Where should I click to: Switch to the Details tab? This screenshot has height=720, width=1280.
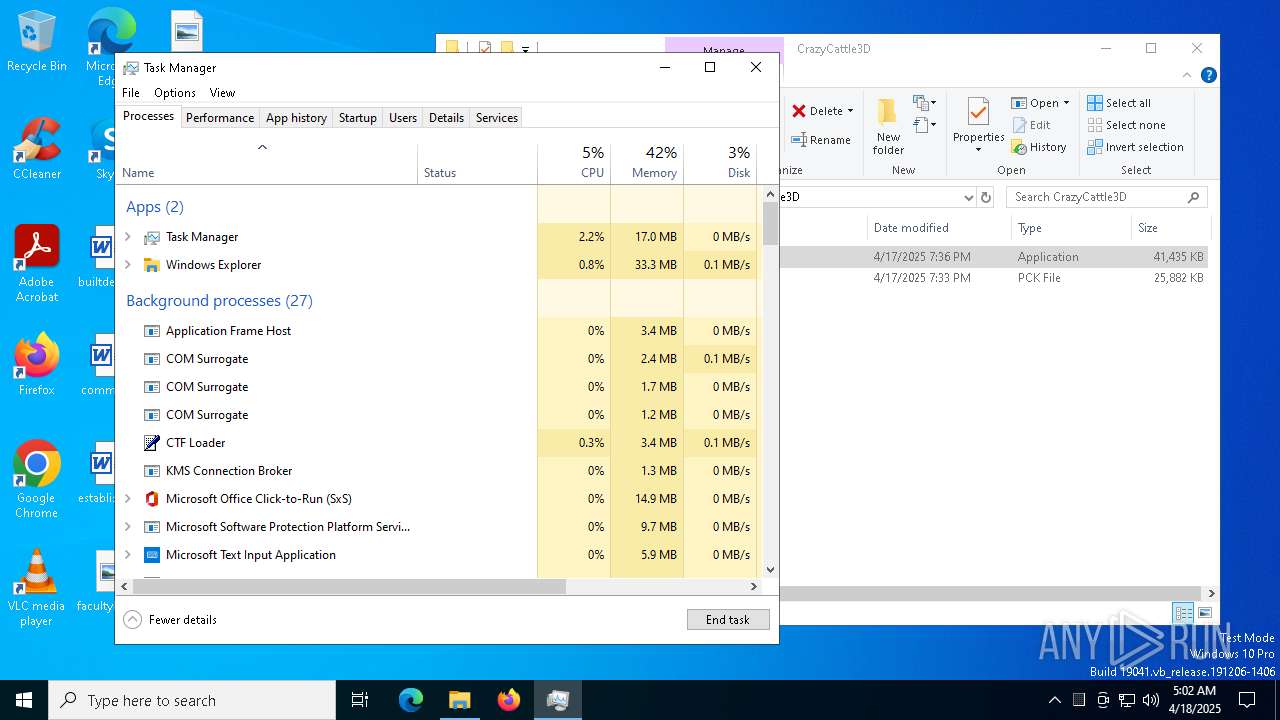(x=446, y=118)
